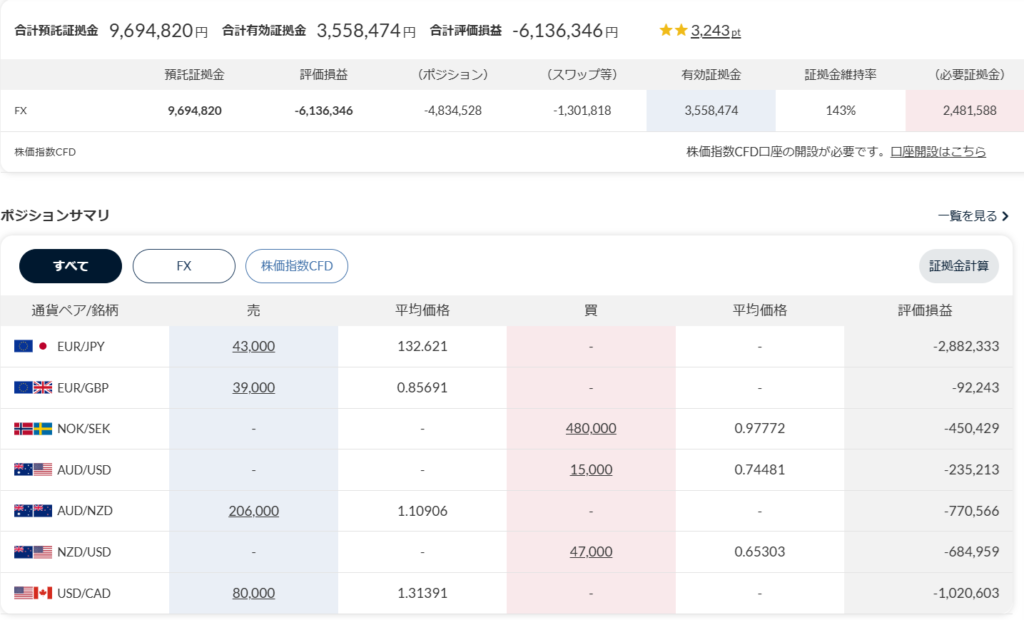Image resolution: width=1024 pixels, height=620 pixels.
Task: Click the 評価損益 column header
Action: tap(925, 310)
